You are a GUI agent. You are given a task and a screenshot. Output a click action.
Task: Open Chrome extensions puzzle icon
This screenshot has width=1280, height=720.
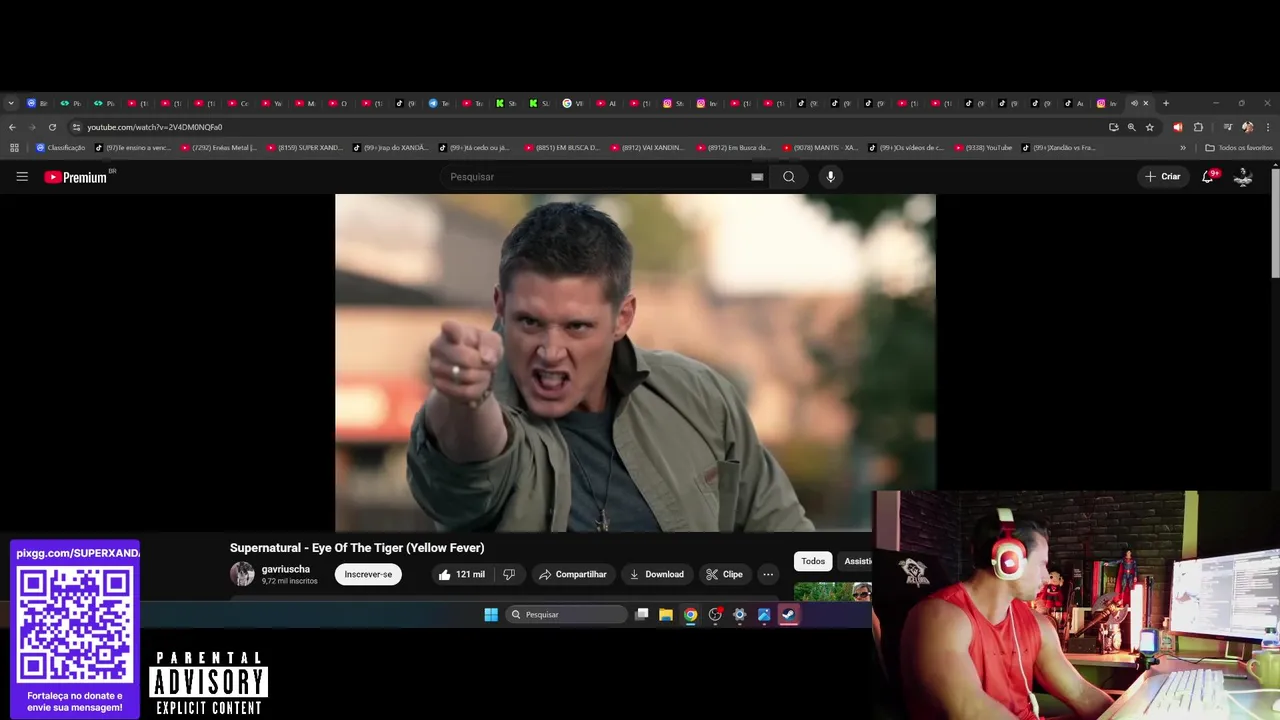tap(1198, 127)
